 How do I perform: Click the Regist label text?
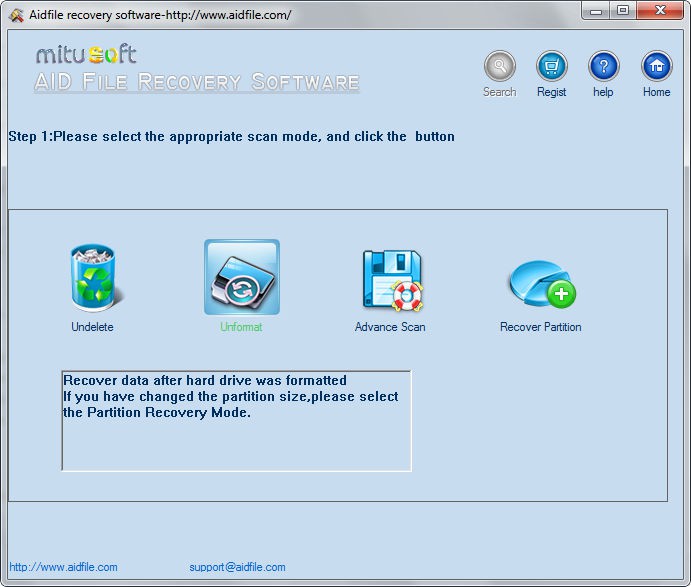551,92
